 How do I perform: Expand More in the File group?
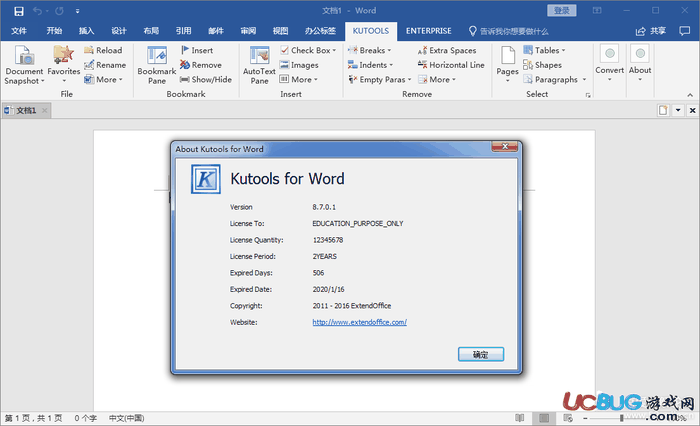pos(103,79)
